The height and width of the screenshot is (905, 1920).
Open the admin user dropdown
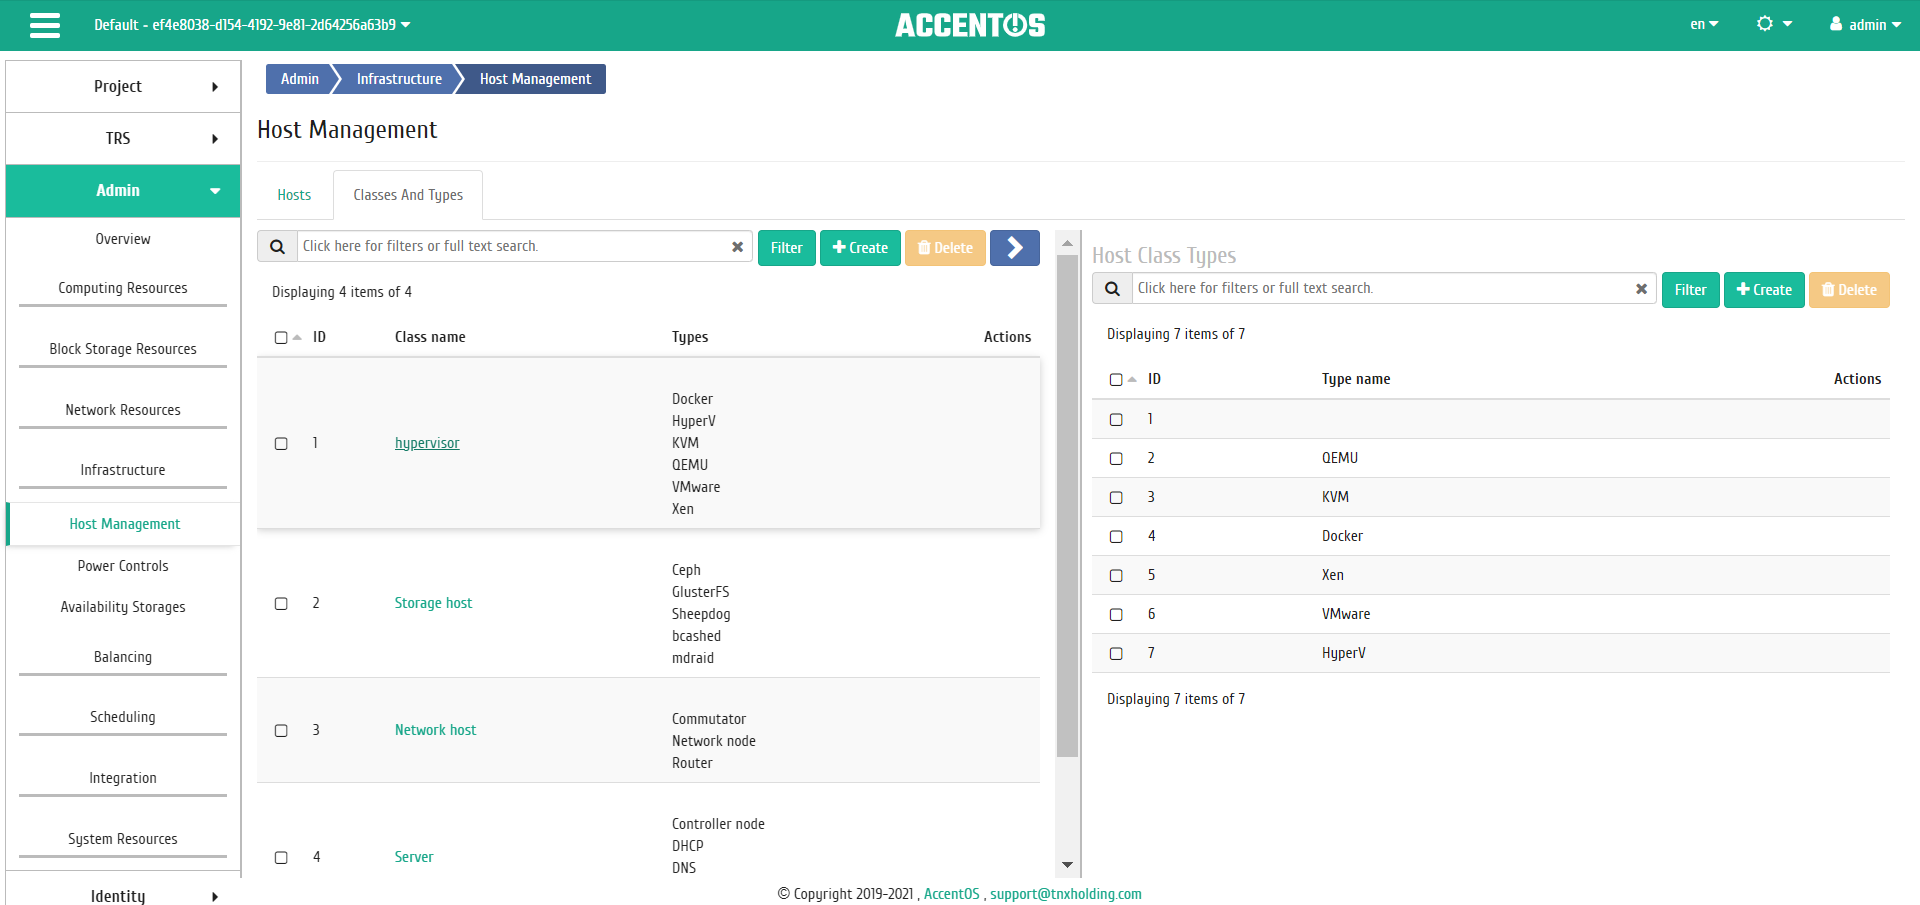pos(1865,25)
